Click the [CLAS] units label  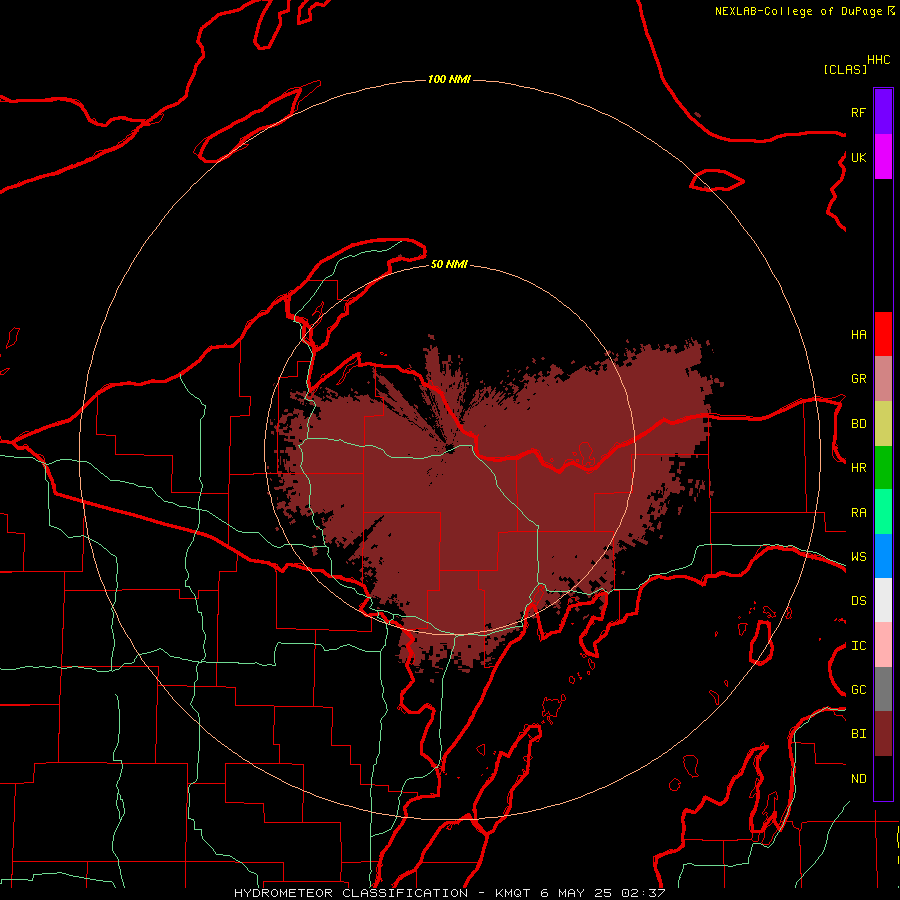(x=845, y=69)
